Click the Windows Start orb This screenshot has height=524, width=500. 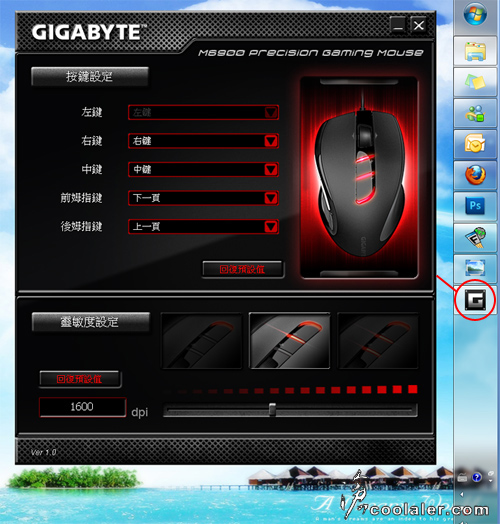pos(475,14)
